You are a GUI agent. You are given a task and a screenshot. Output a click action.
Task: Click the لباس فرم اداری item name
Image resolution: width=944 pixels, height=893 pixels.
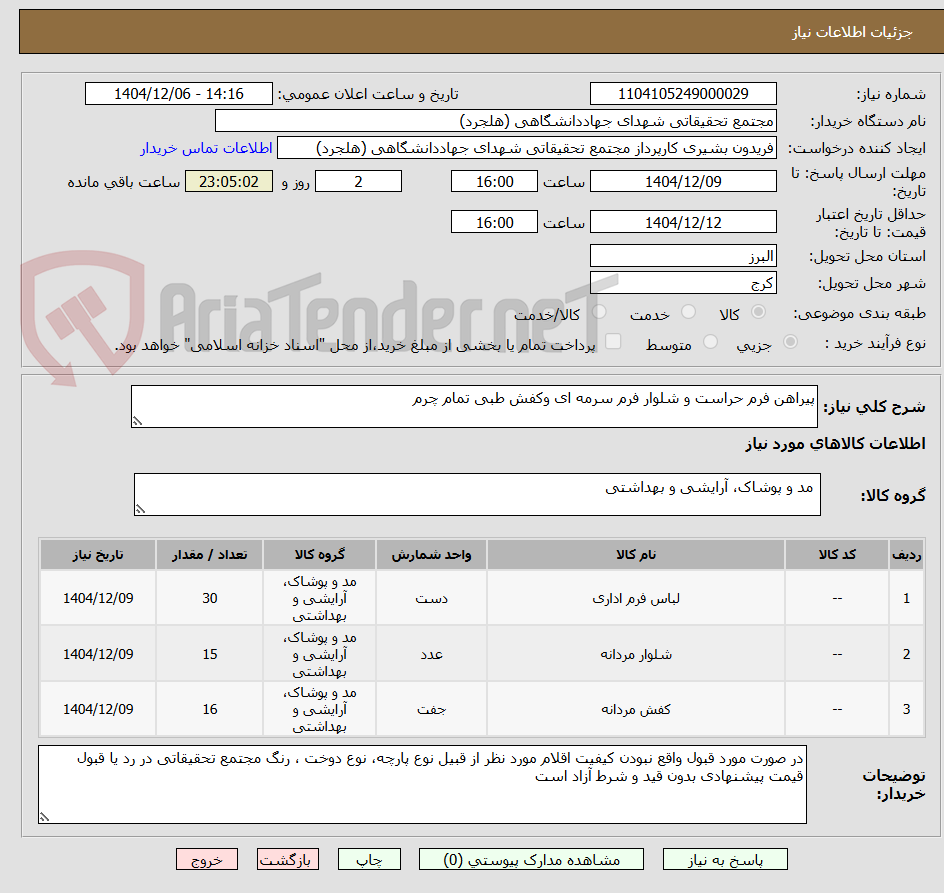[x=636, y=599]
